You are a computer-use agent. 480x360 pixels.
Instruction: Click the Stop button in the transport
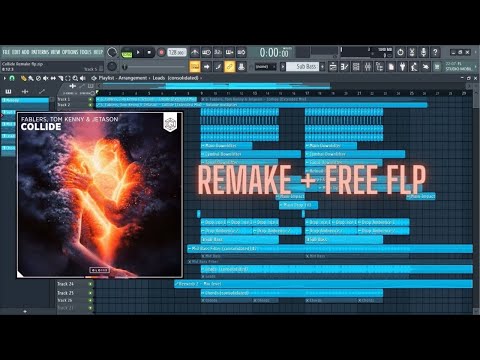point(149,52)
